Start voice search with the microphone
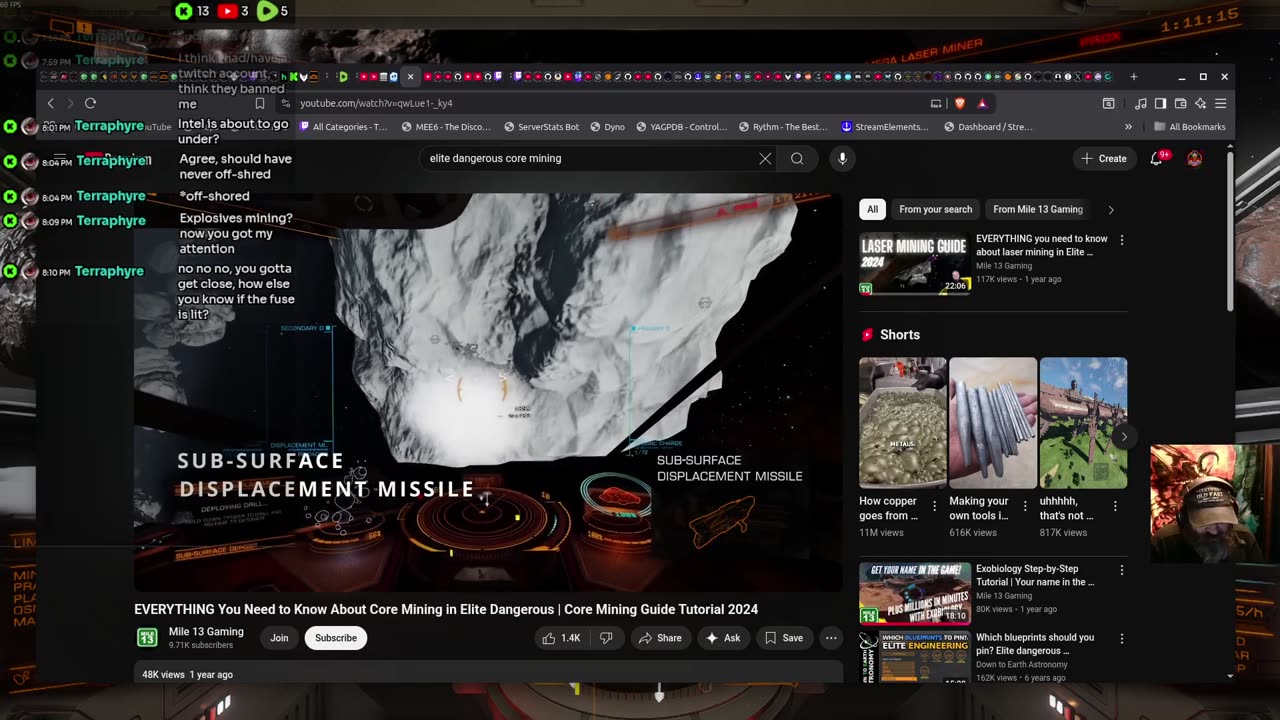 [x=842, y=158]
